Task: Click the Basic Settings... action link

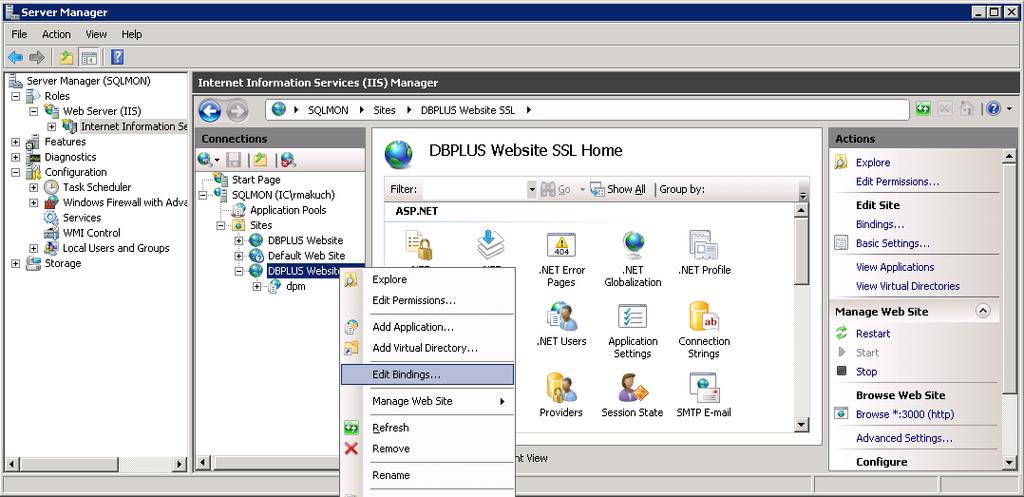Action: (893, 243)
